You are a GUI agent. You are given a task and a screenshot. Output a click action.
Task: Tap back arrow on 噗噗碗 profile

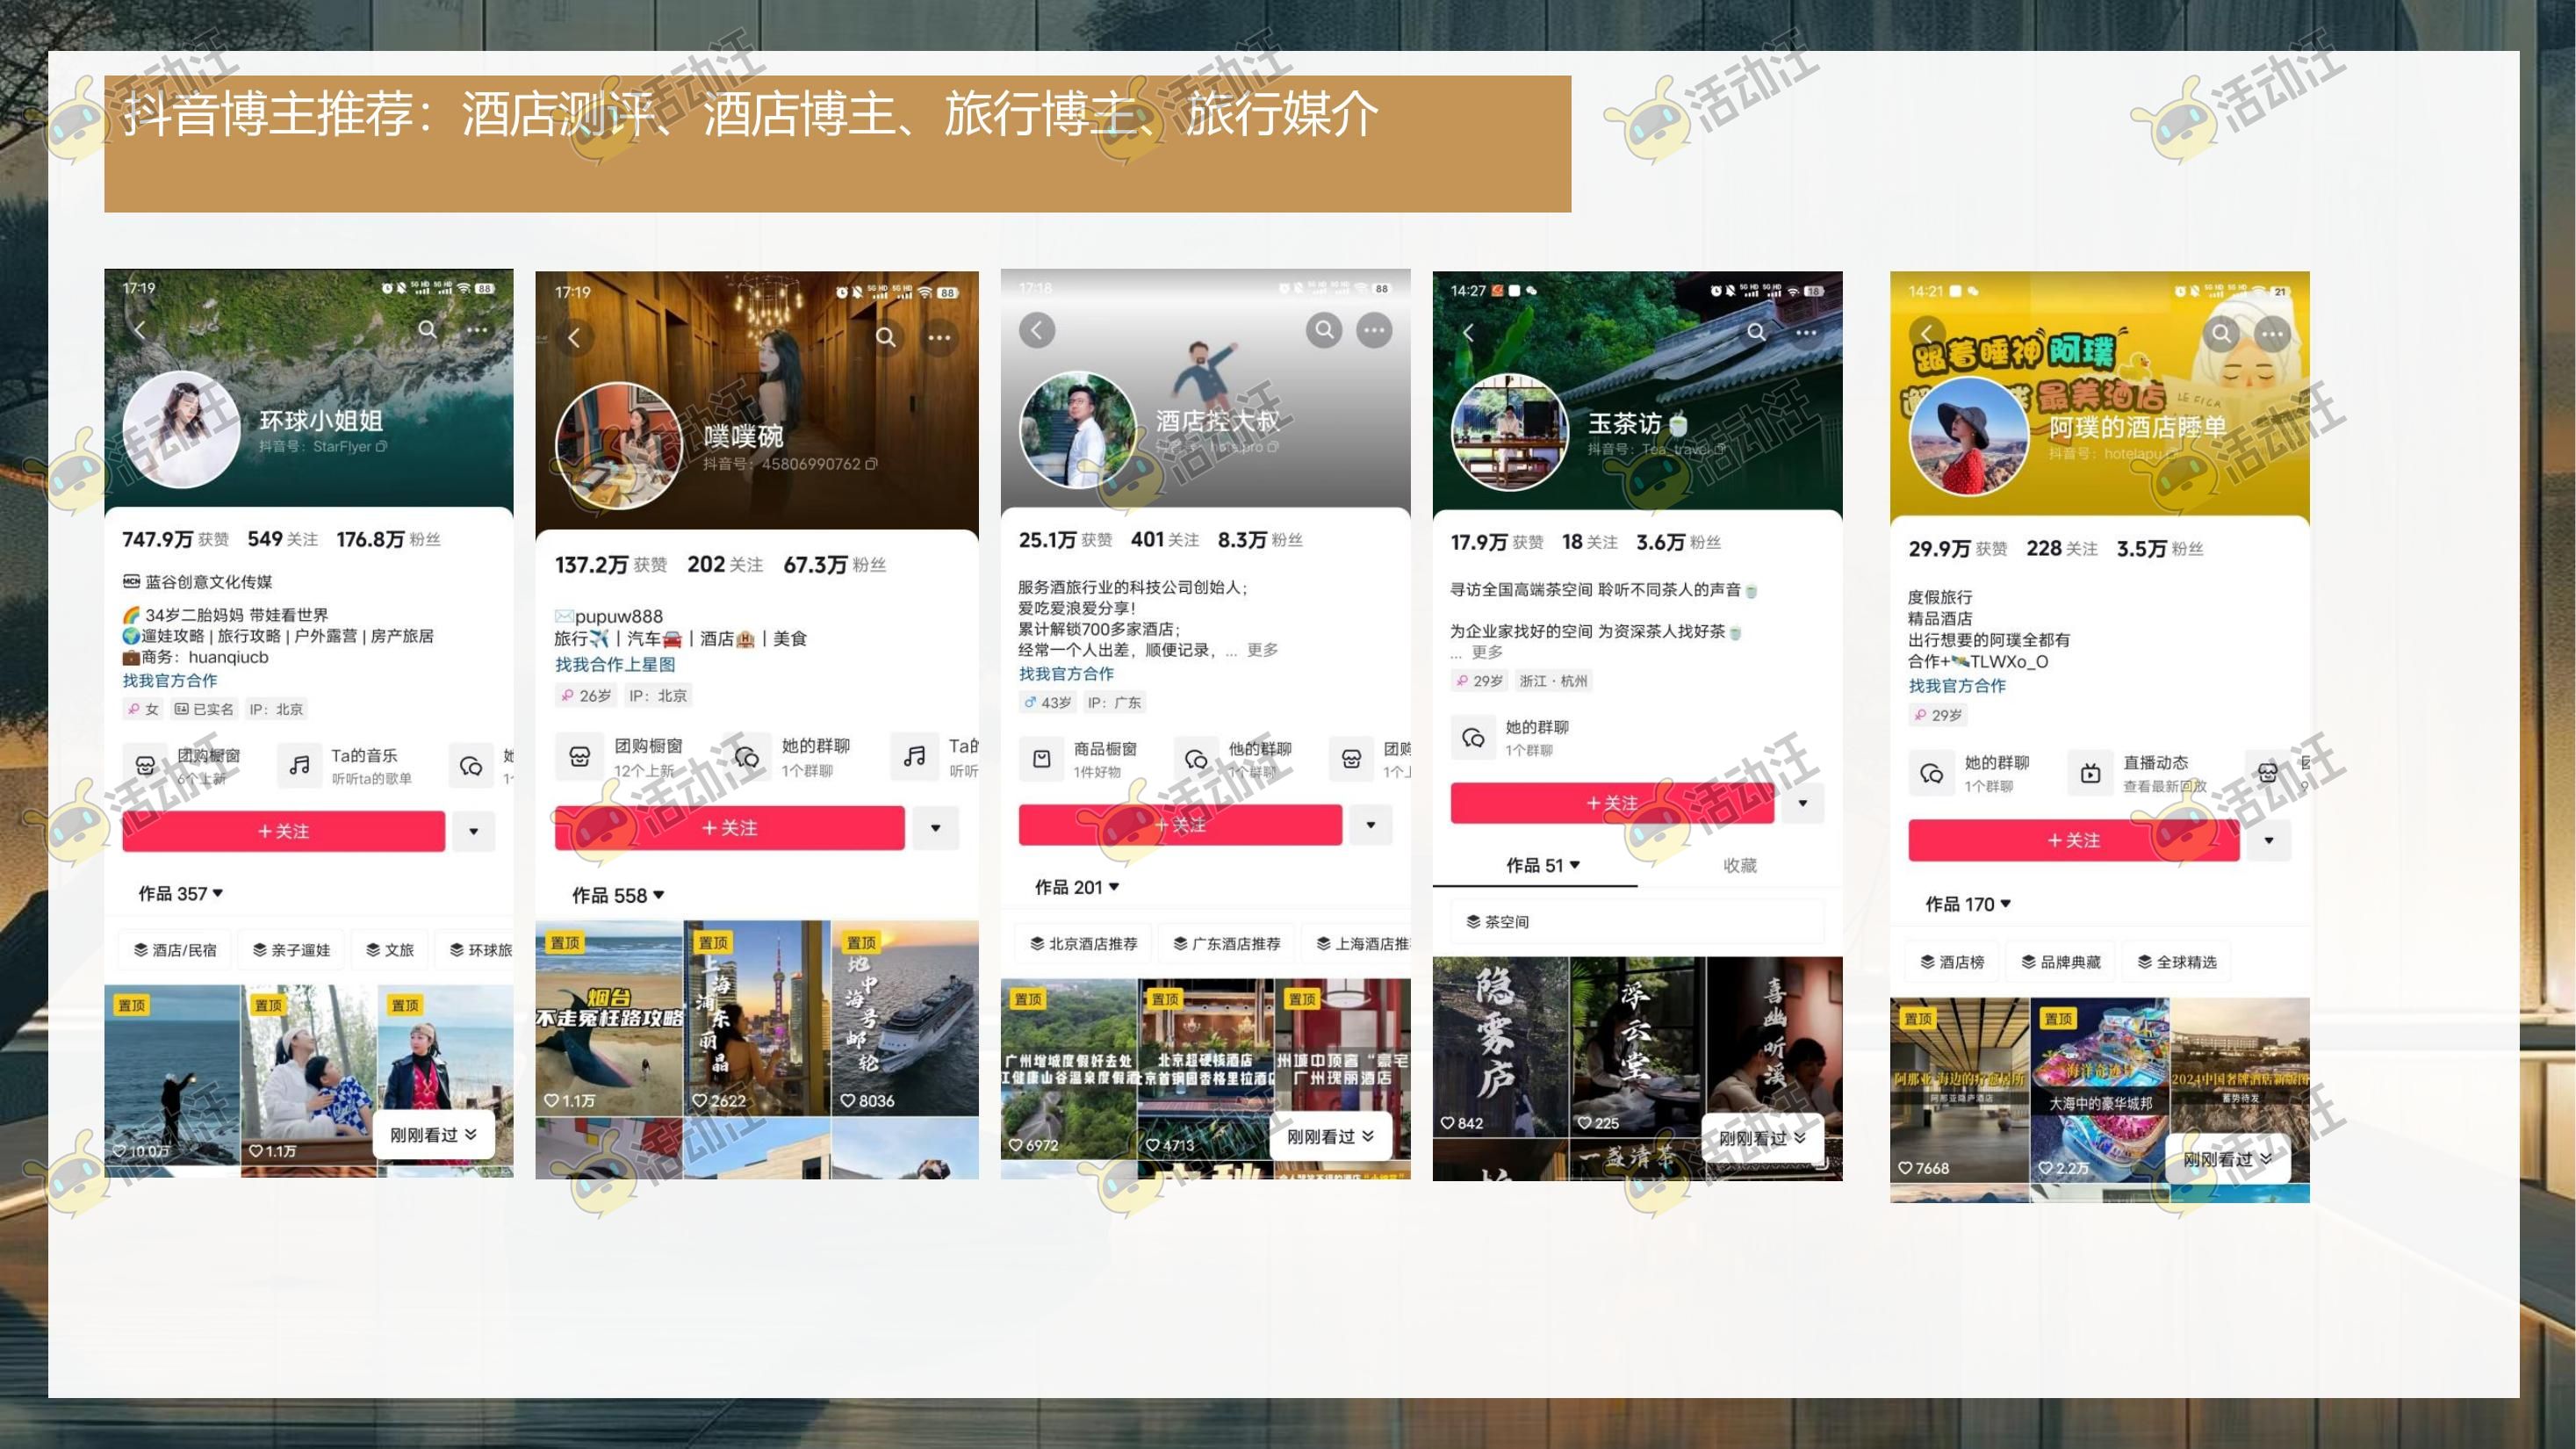click(574, 338)
